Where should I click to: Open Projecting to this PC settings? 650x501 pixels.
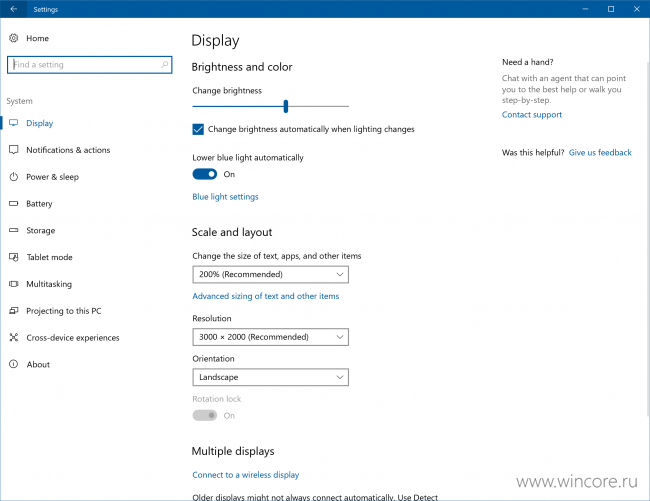63,311
